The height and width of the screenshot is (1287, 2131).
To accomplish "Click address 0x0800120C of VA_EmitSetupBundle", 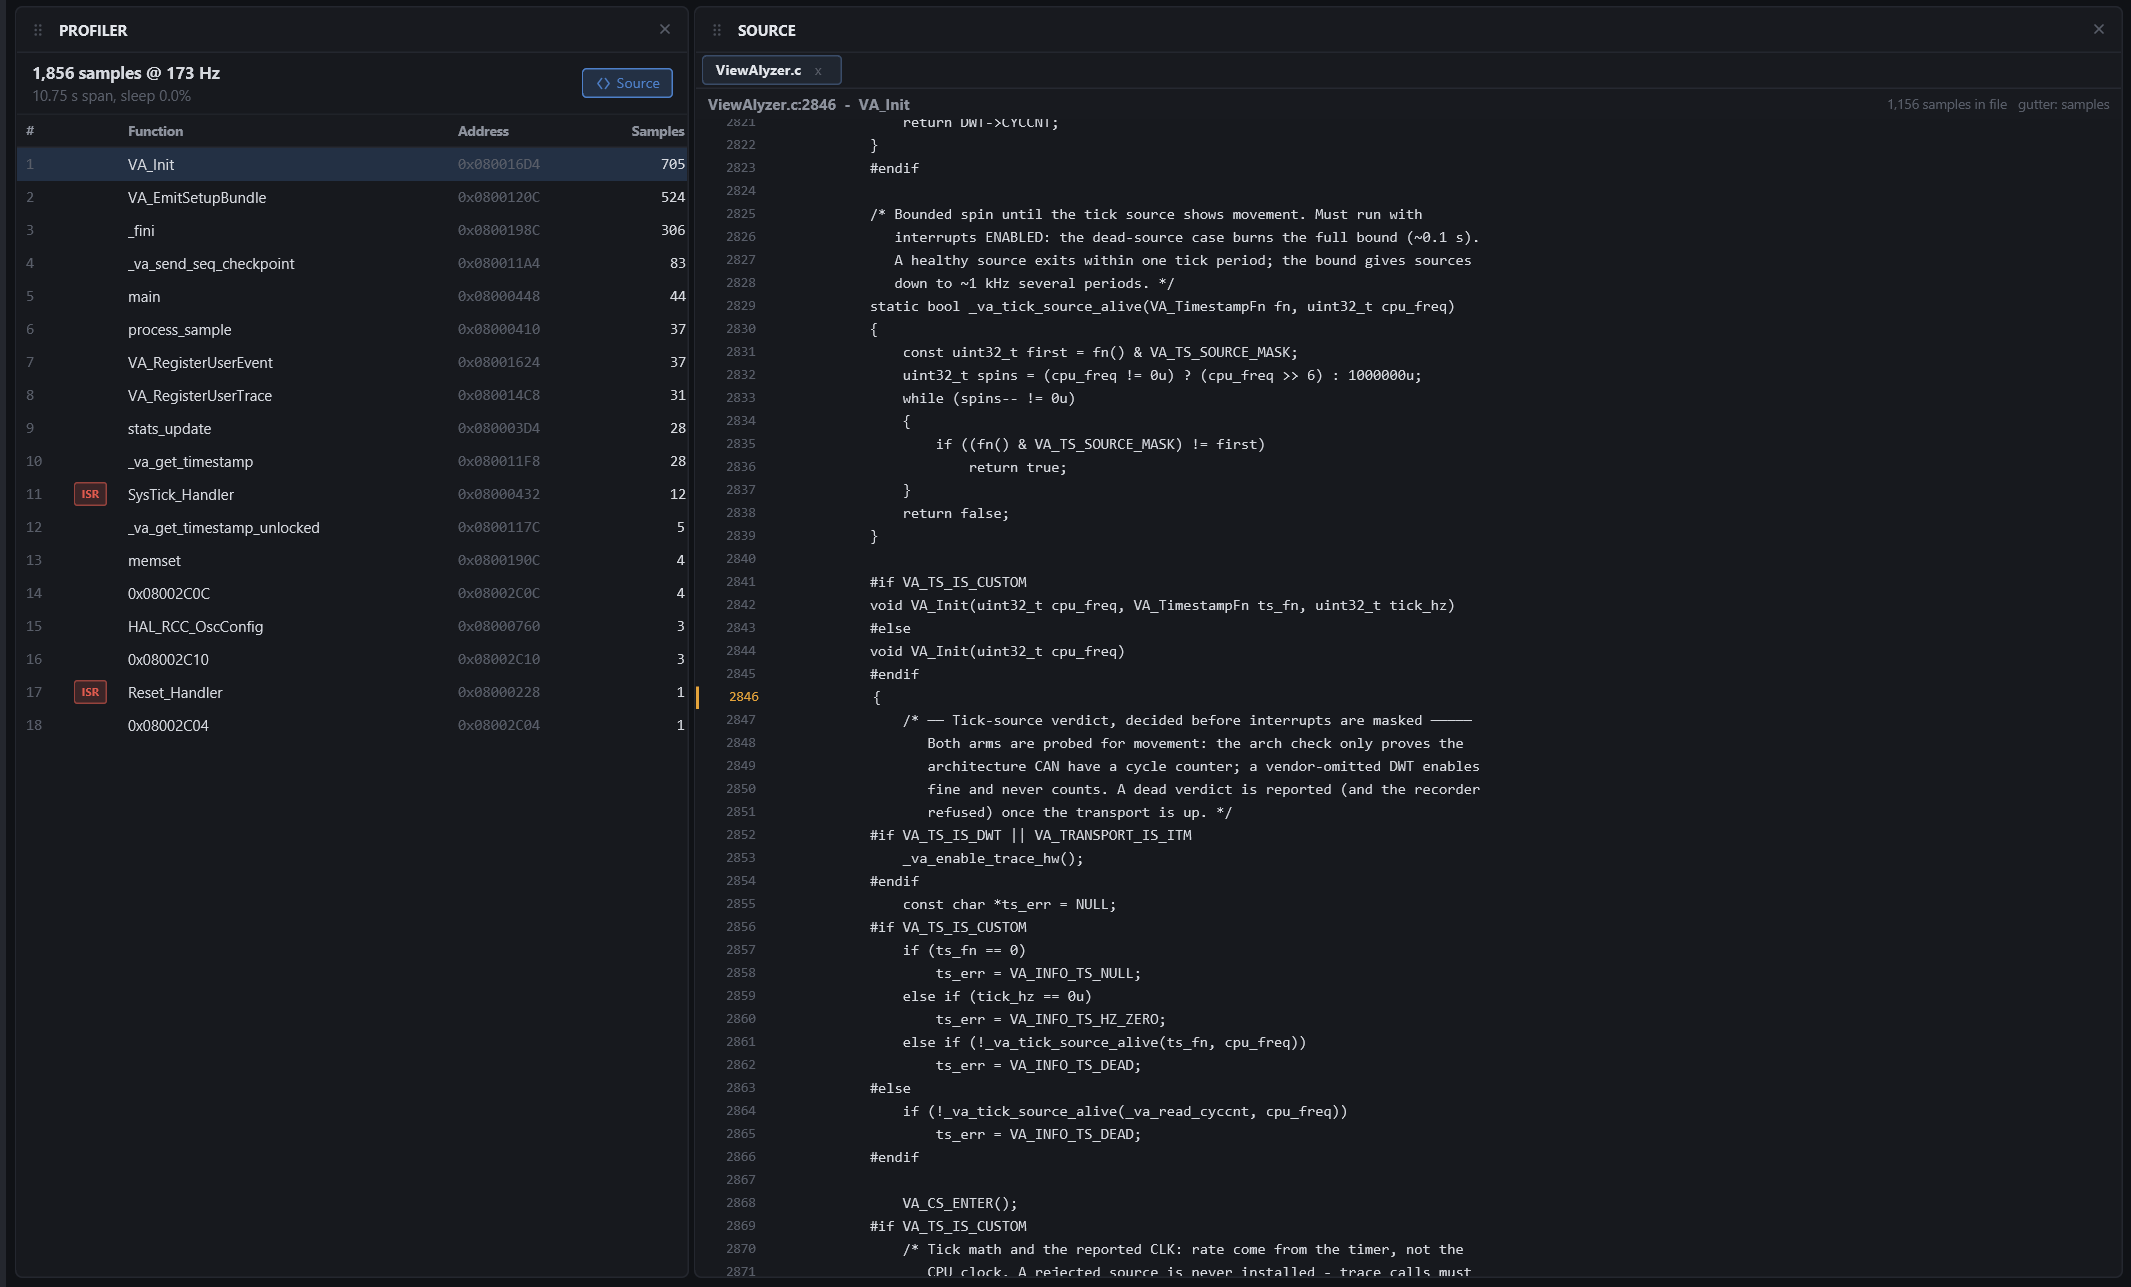I will (x=498, y=197).
